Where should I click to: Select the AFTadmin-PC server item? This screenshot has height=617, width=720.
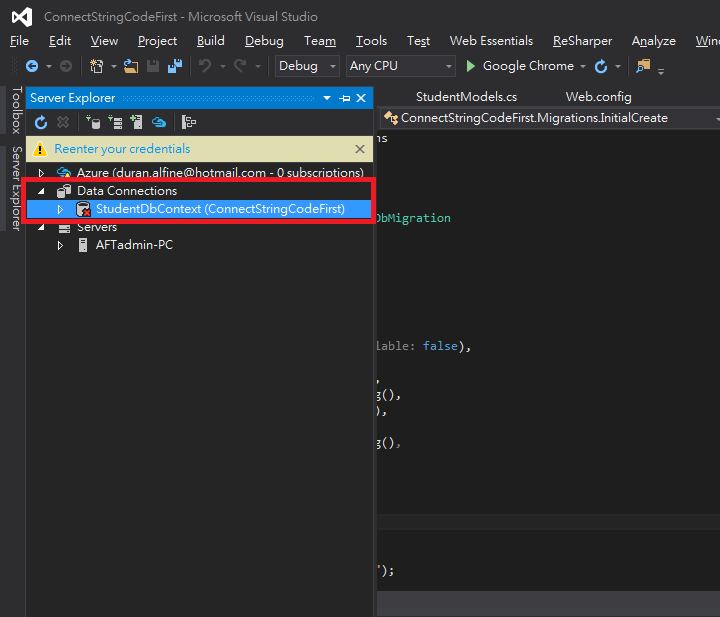[x=134, y=245]
